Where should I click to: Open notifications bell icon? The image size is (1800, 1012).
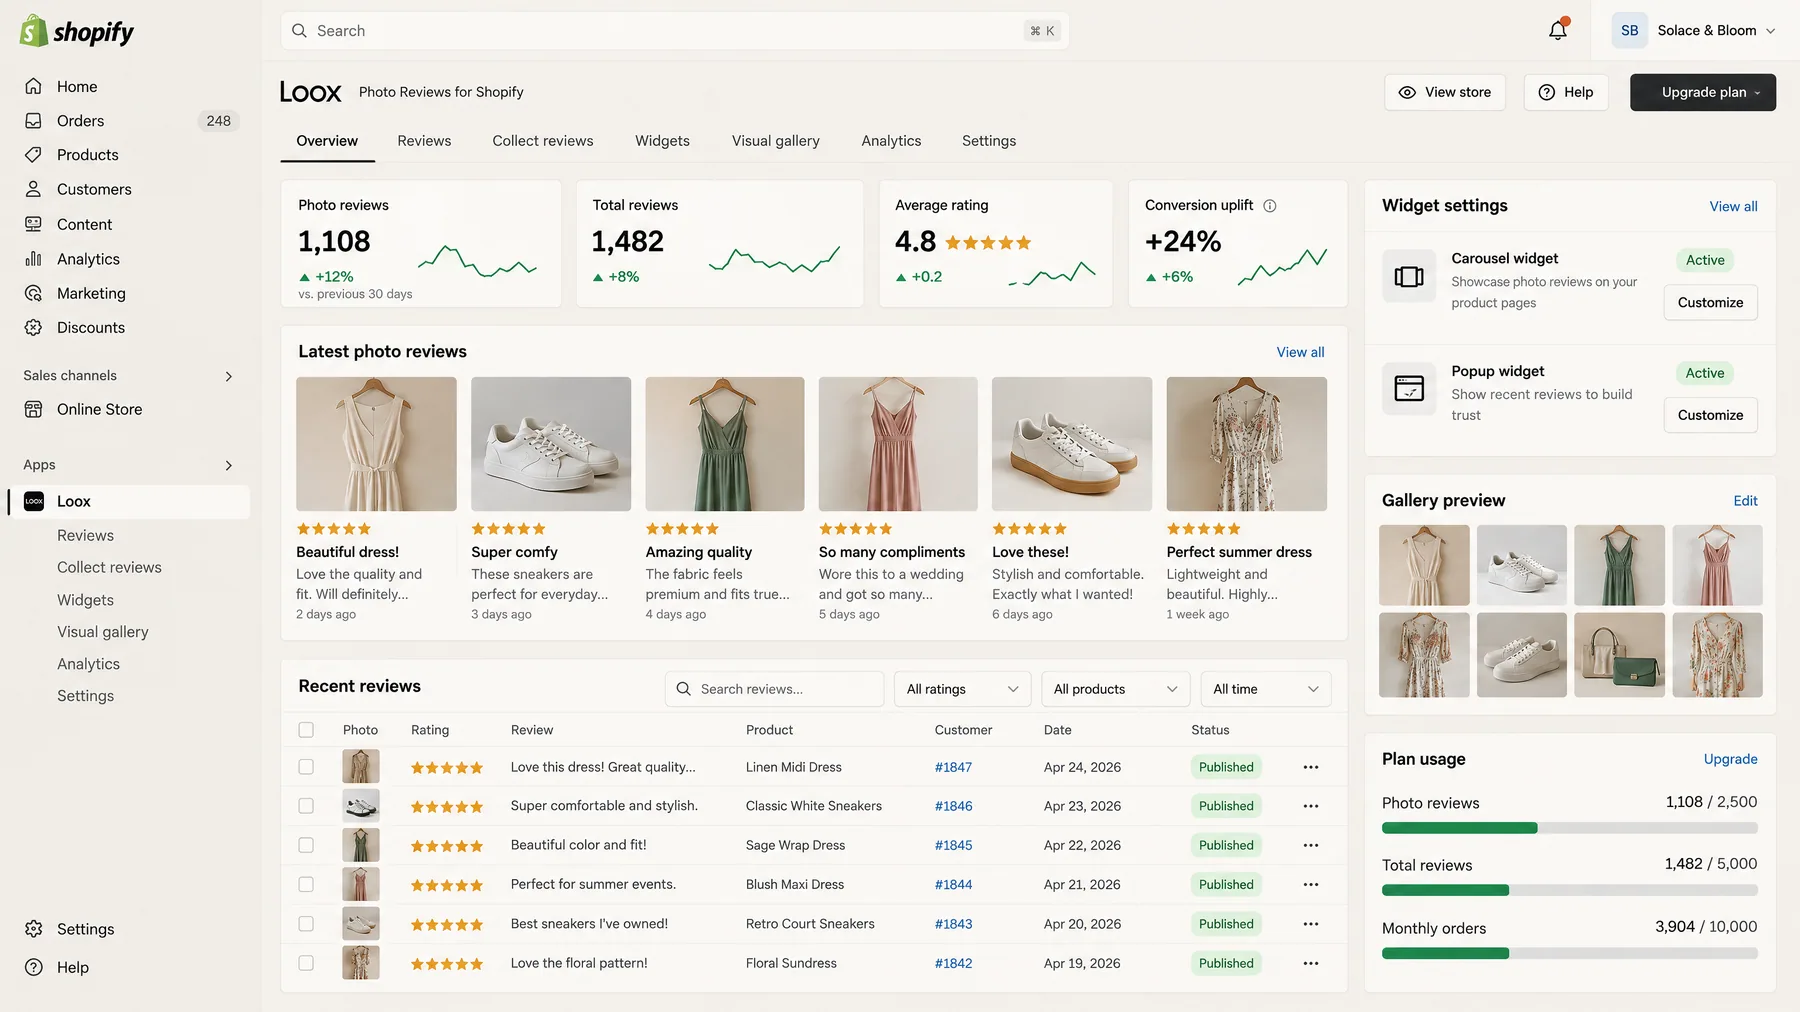(1558, 30)
